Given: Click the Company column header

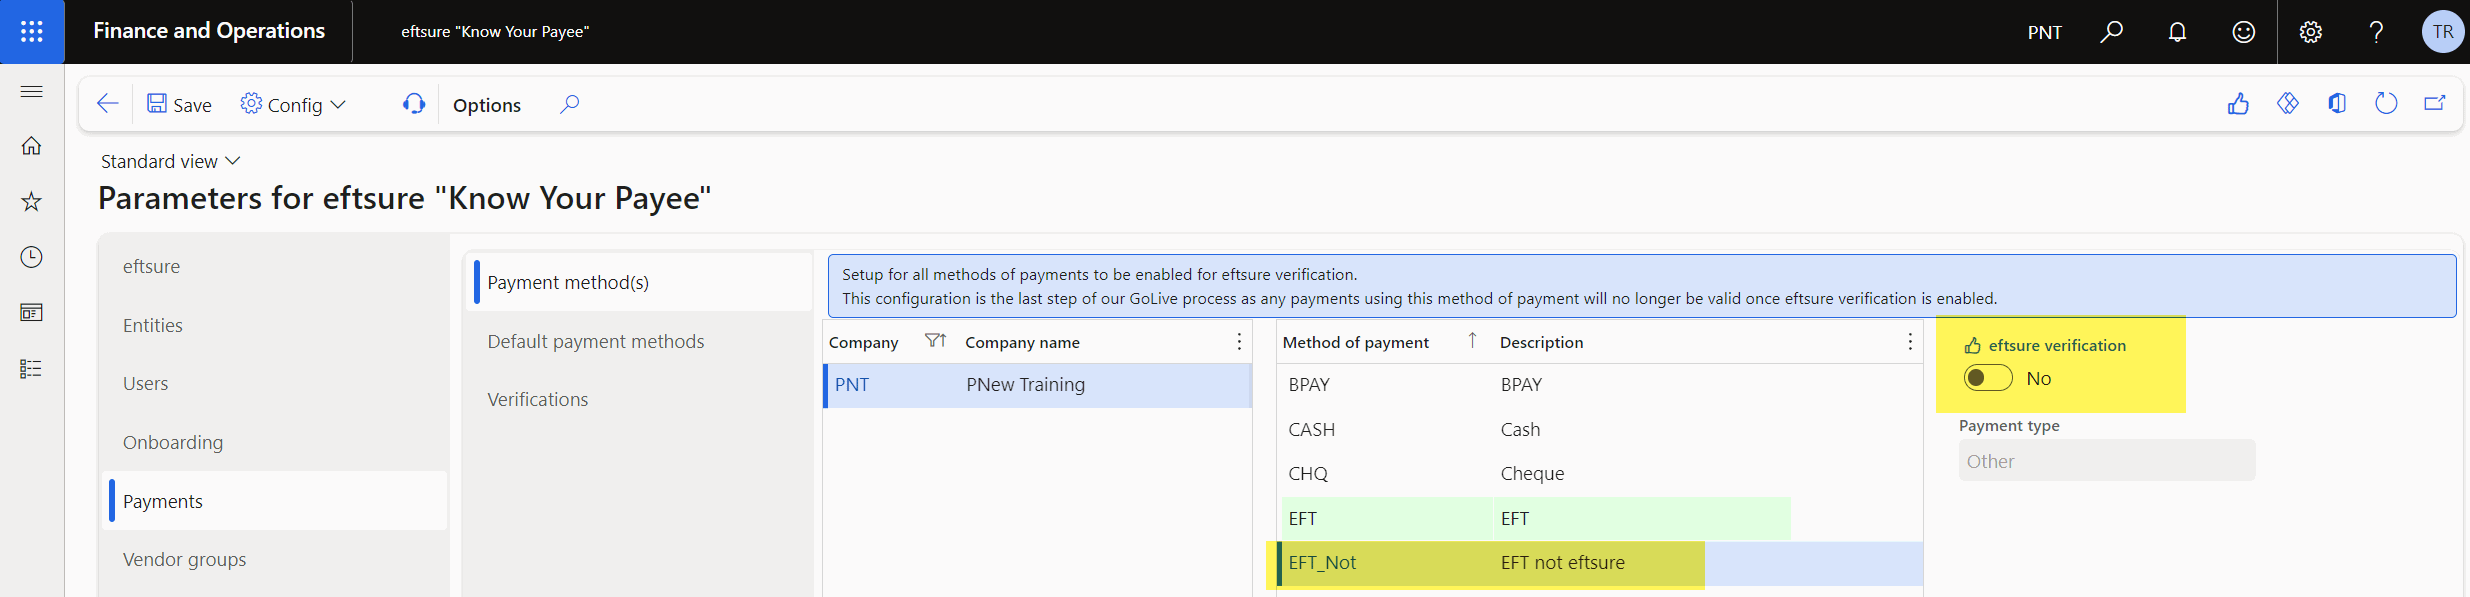Looking at the screenshot, I should 863,342.
